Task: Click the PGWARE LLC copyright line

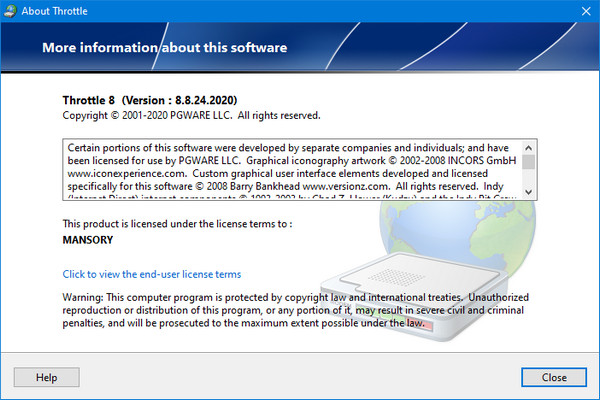Action: (190, 116)
